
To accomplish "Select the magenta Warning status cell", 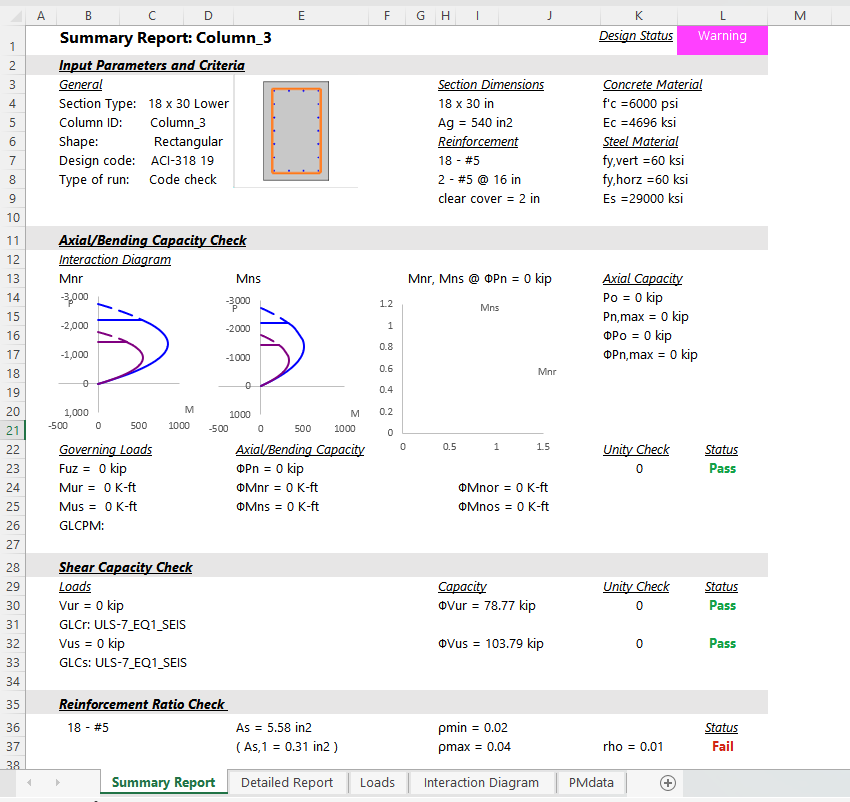I will coord(722,37).
